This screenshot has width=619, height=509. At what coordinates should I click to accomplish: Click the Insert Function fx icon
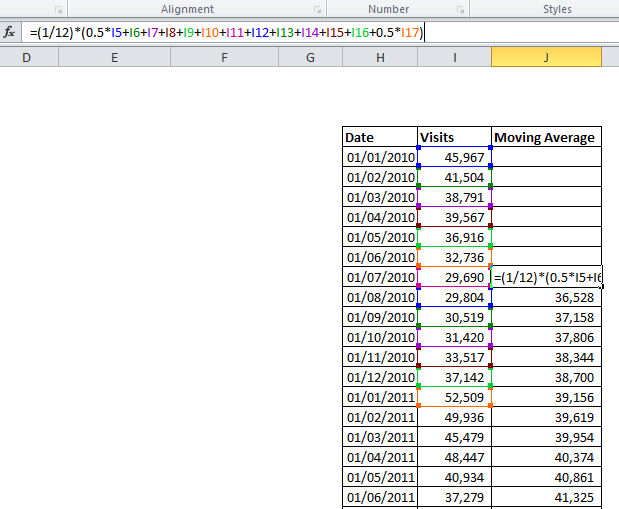pyautogui.click(x=10, y=33)
